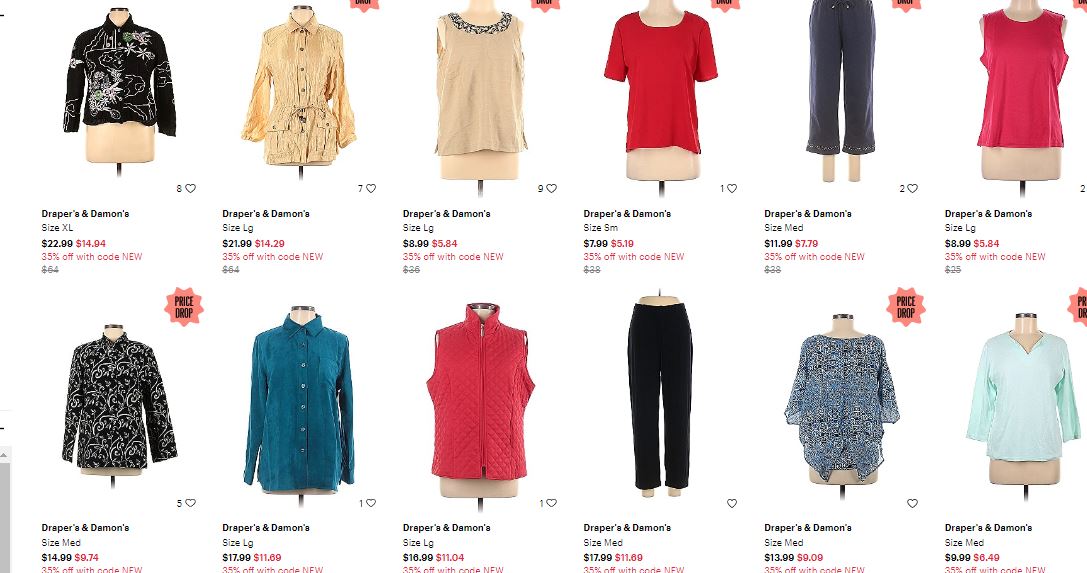
Task: Open the navy cropped pants image
Action: coord(841,87)
